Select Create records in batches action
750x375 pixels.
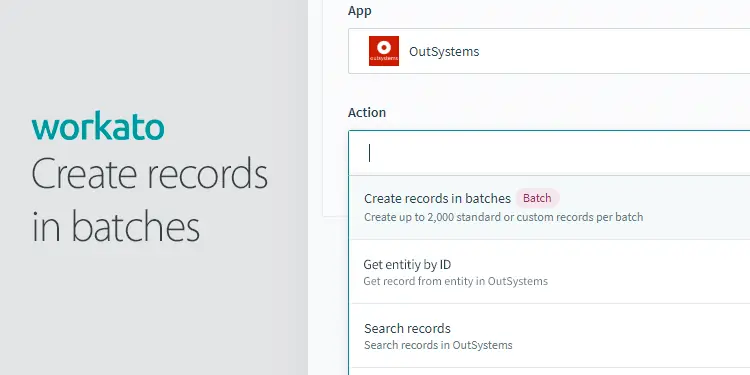click(550, 208)
